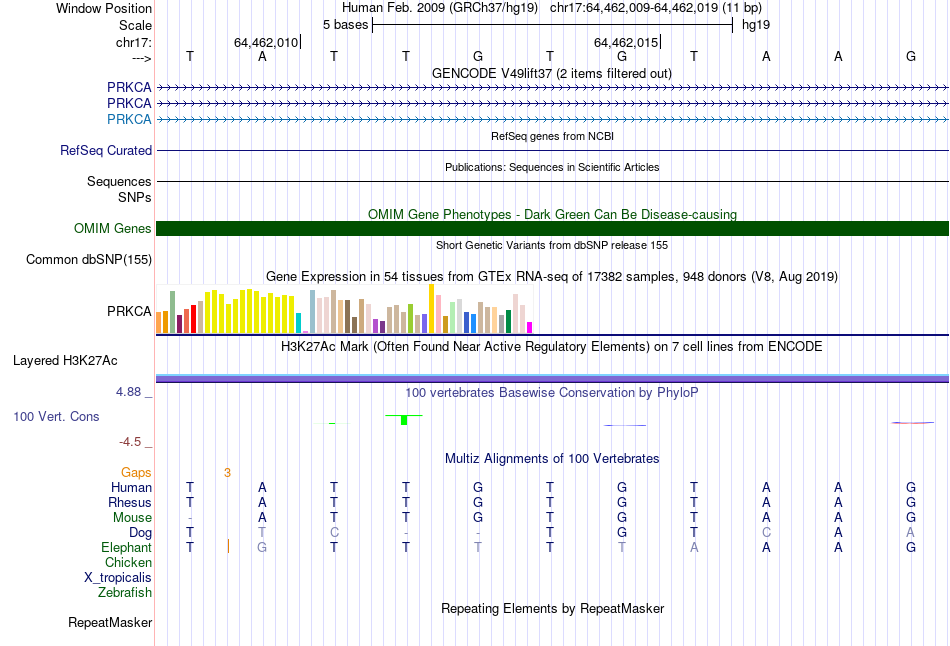Click the RefSeq Curated intron line

click(552, 150)
